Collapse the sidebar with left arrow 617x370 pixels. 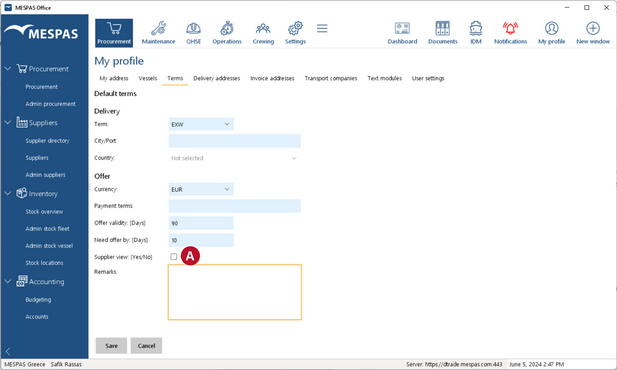coord(8,351)
